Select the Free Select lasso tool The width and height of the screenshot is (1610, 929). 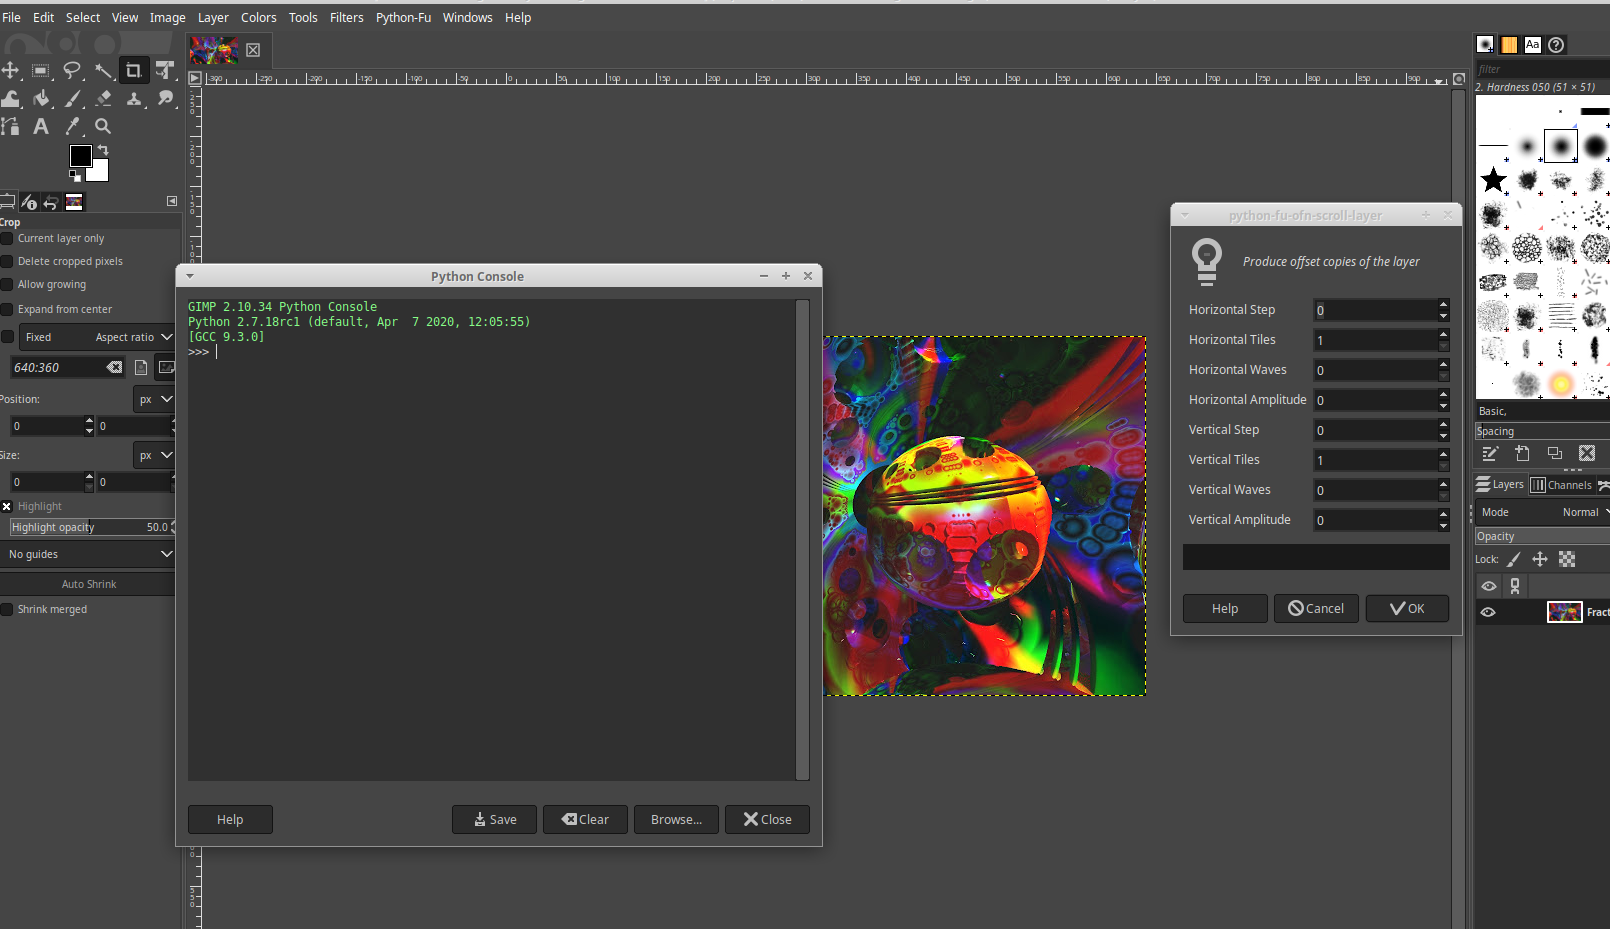pos(72,70)
